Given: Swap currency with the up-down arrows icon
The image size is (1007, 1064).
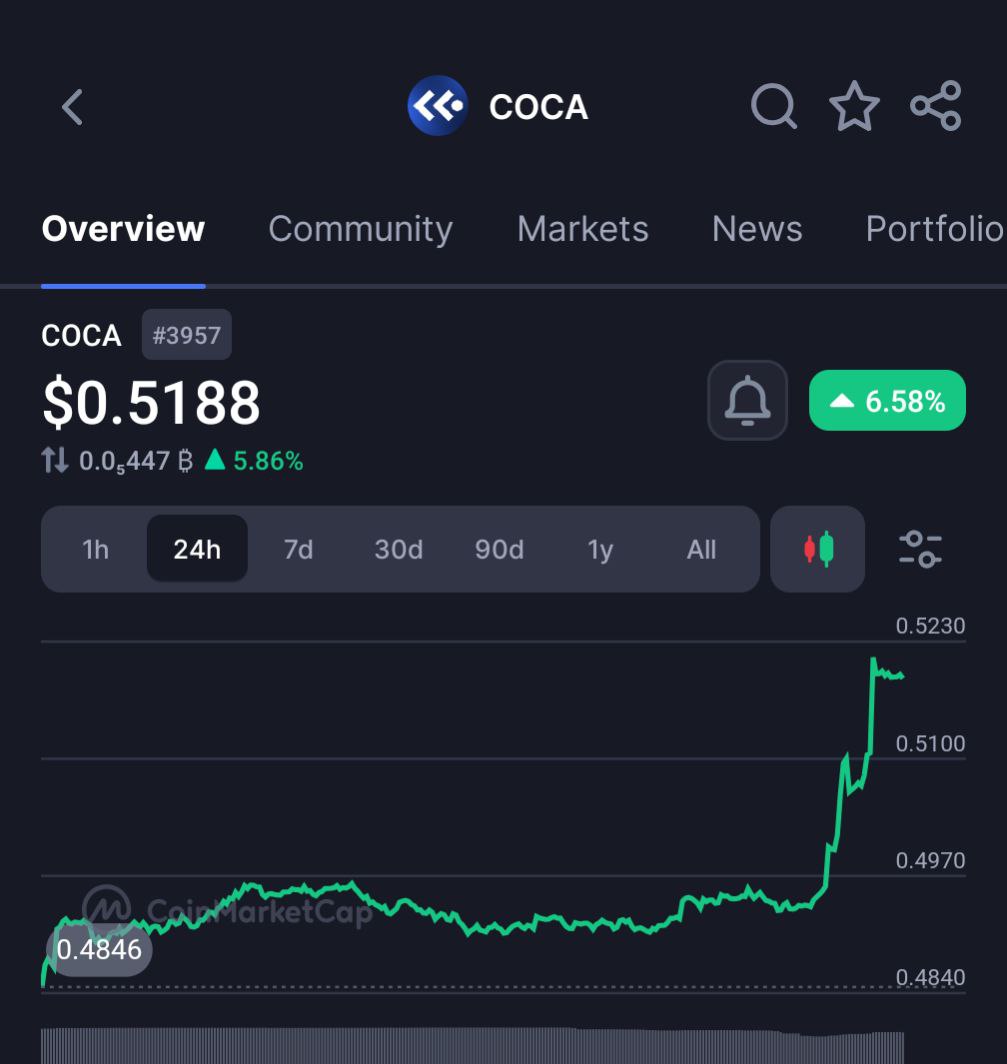Looking at the screenshot, I should coord(55,461).
